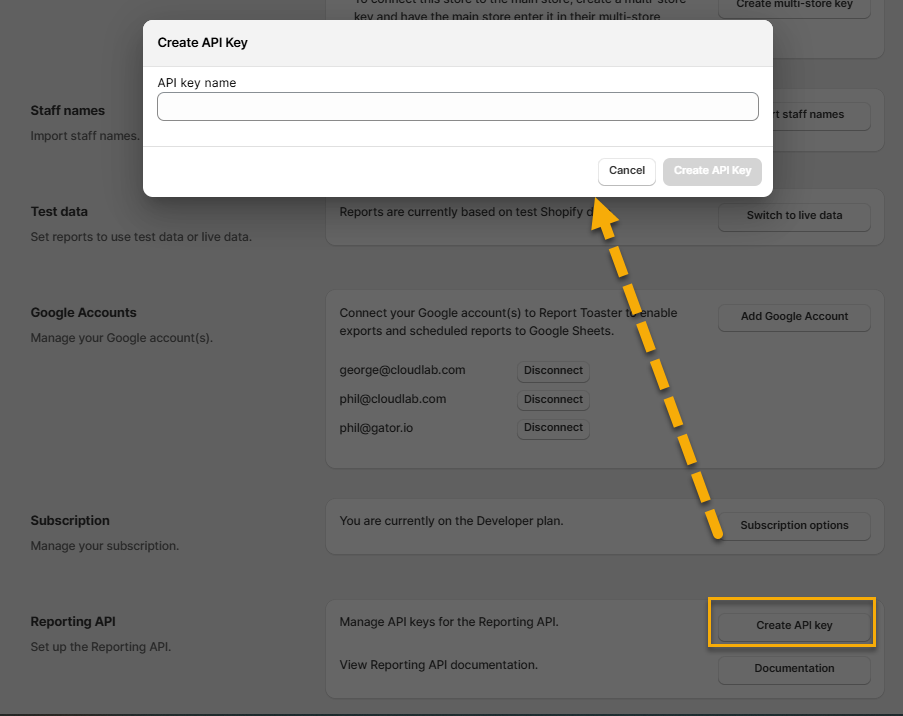
Task: Click the Google Accounts section heading
Action: [84, 312]
